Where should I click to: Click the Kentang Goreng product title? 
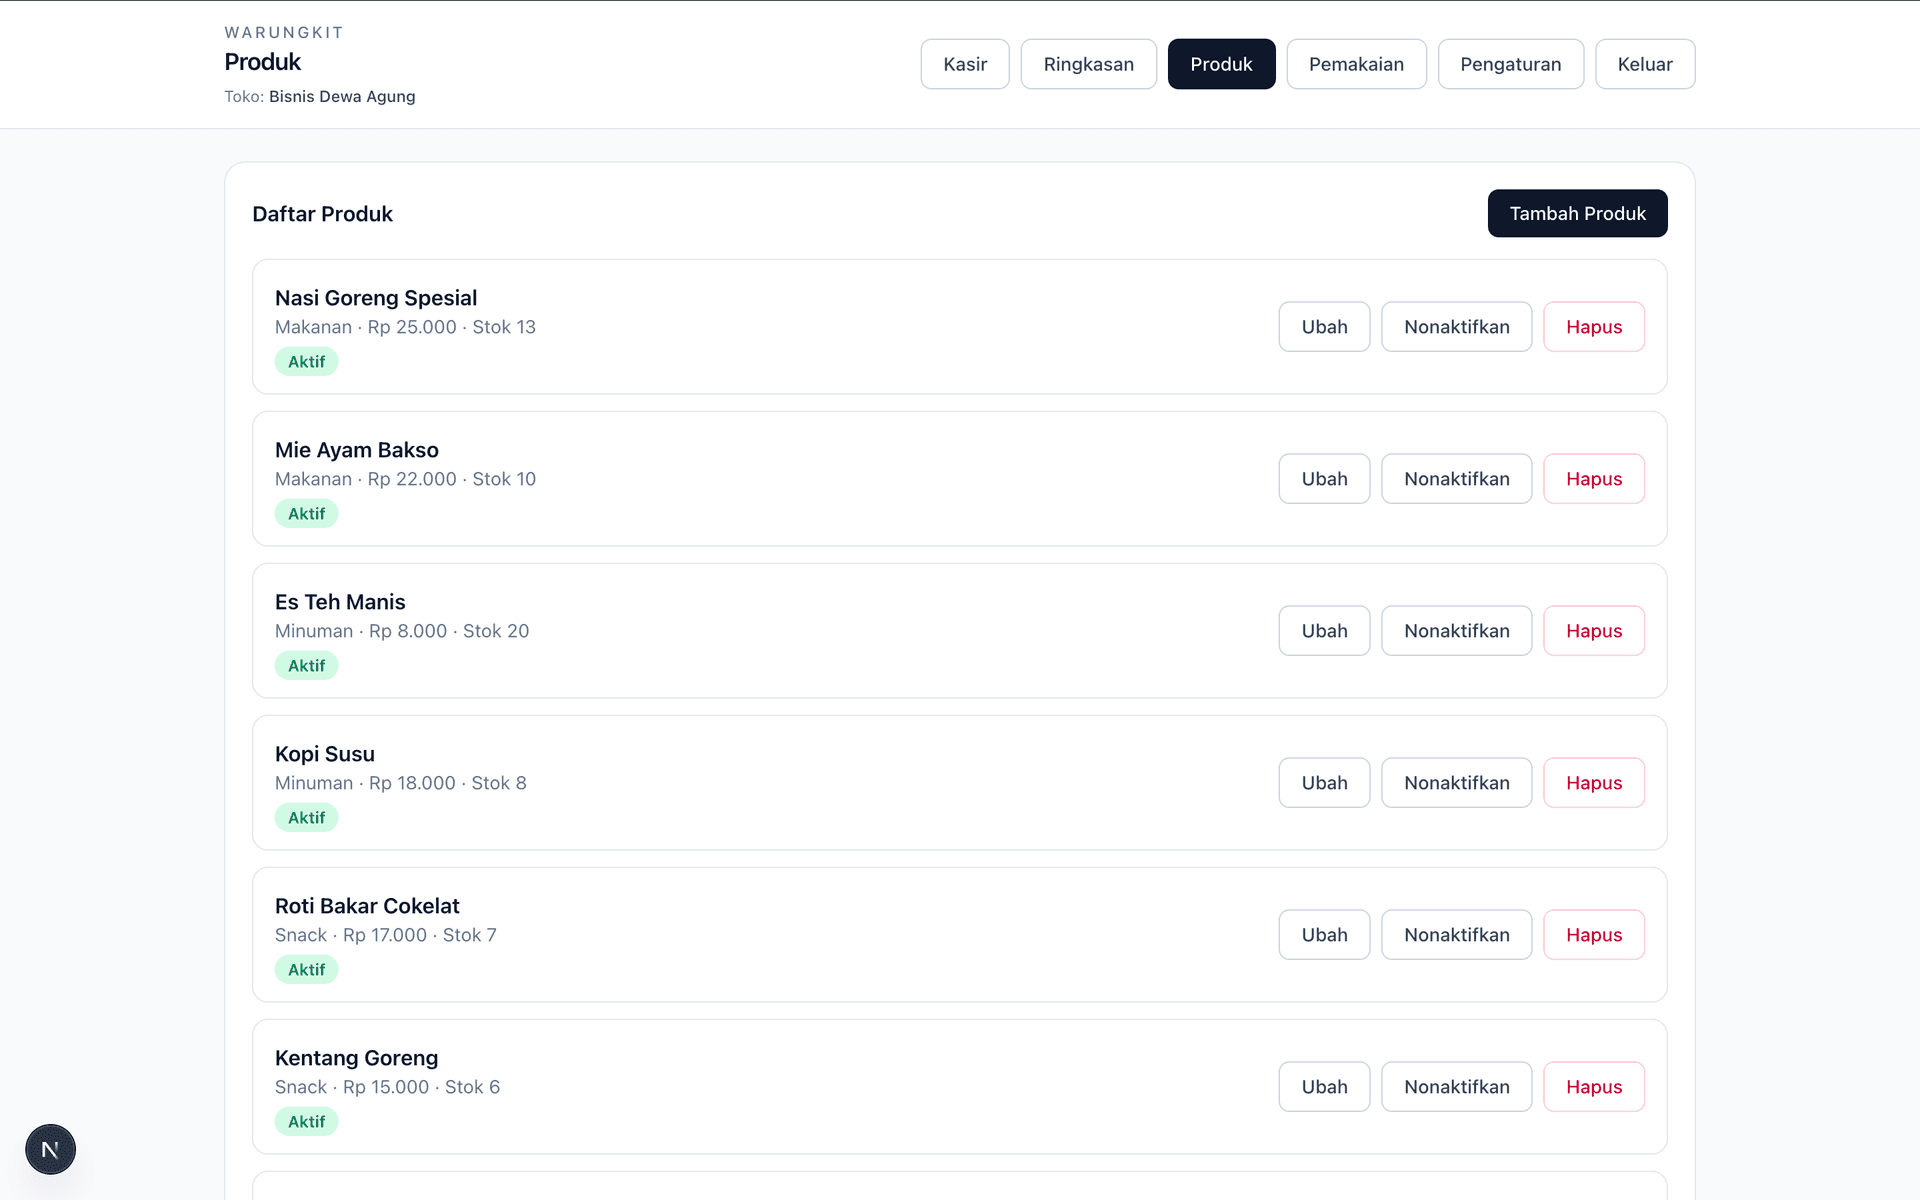pyautogui.click(x=356, y=1058)
